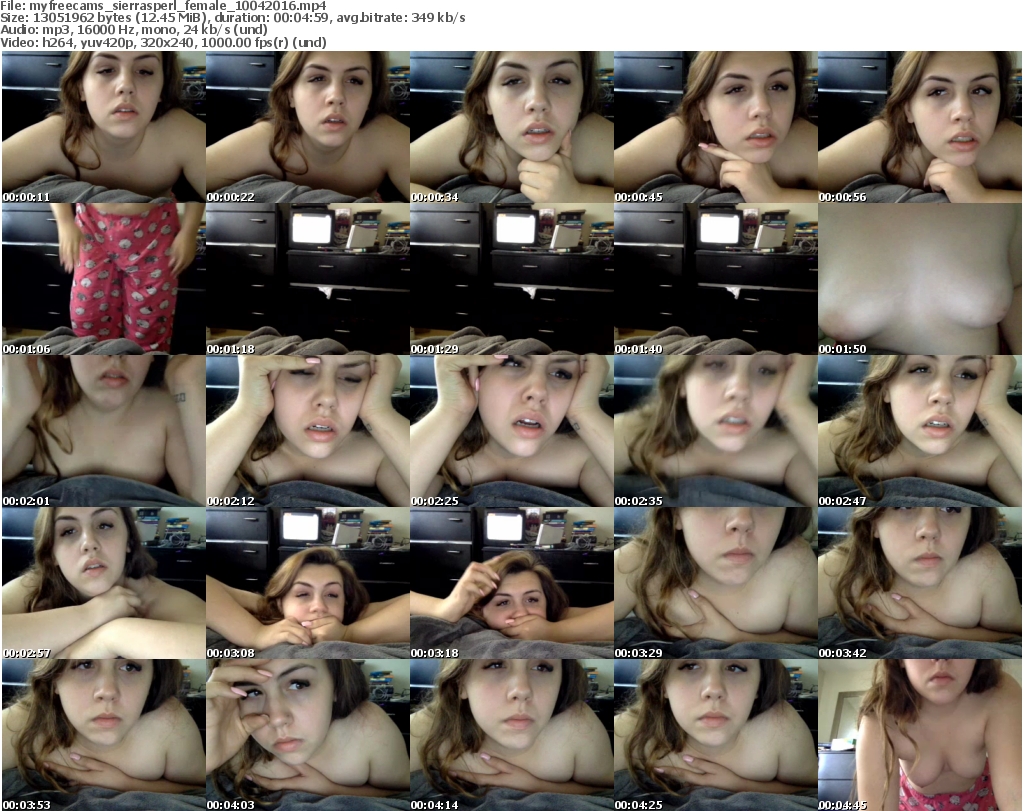
Task: Click the thumbnail labeled 00:02:12
Action: coord(307,431)
